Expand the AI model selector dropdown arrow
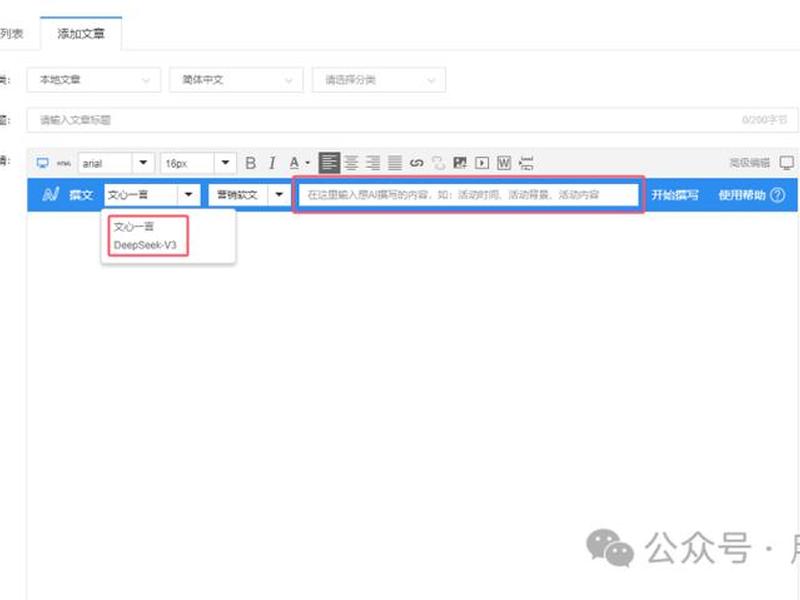800x600 pixels. click(x=189, y=194)
